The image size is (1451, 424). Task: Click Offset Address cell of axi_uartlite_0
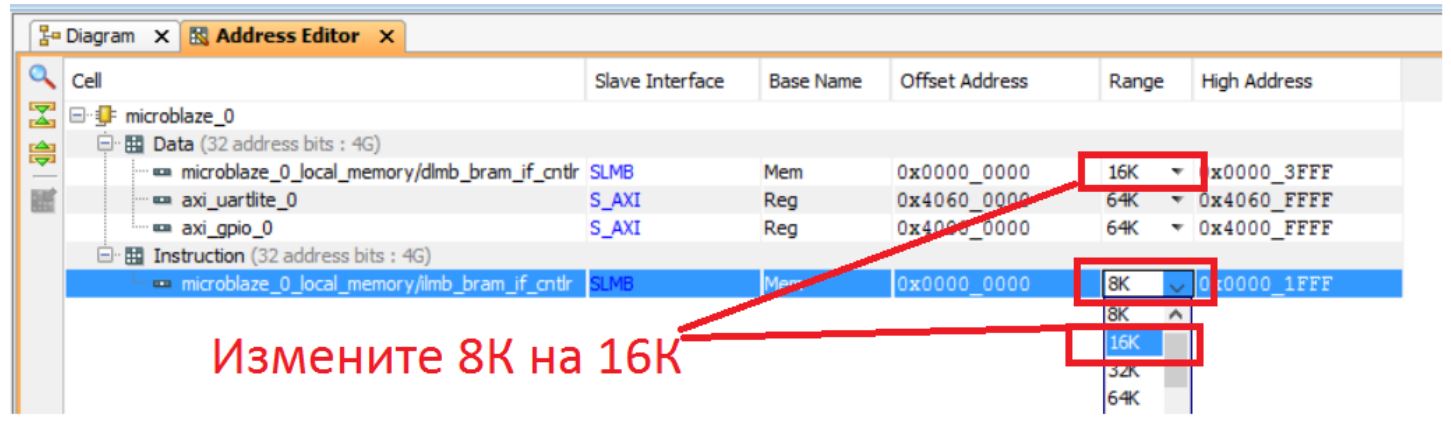point(962,200)
